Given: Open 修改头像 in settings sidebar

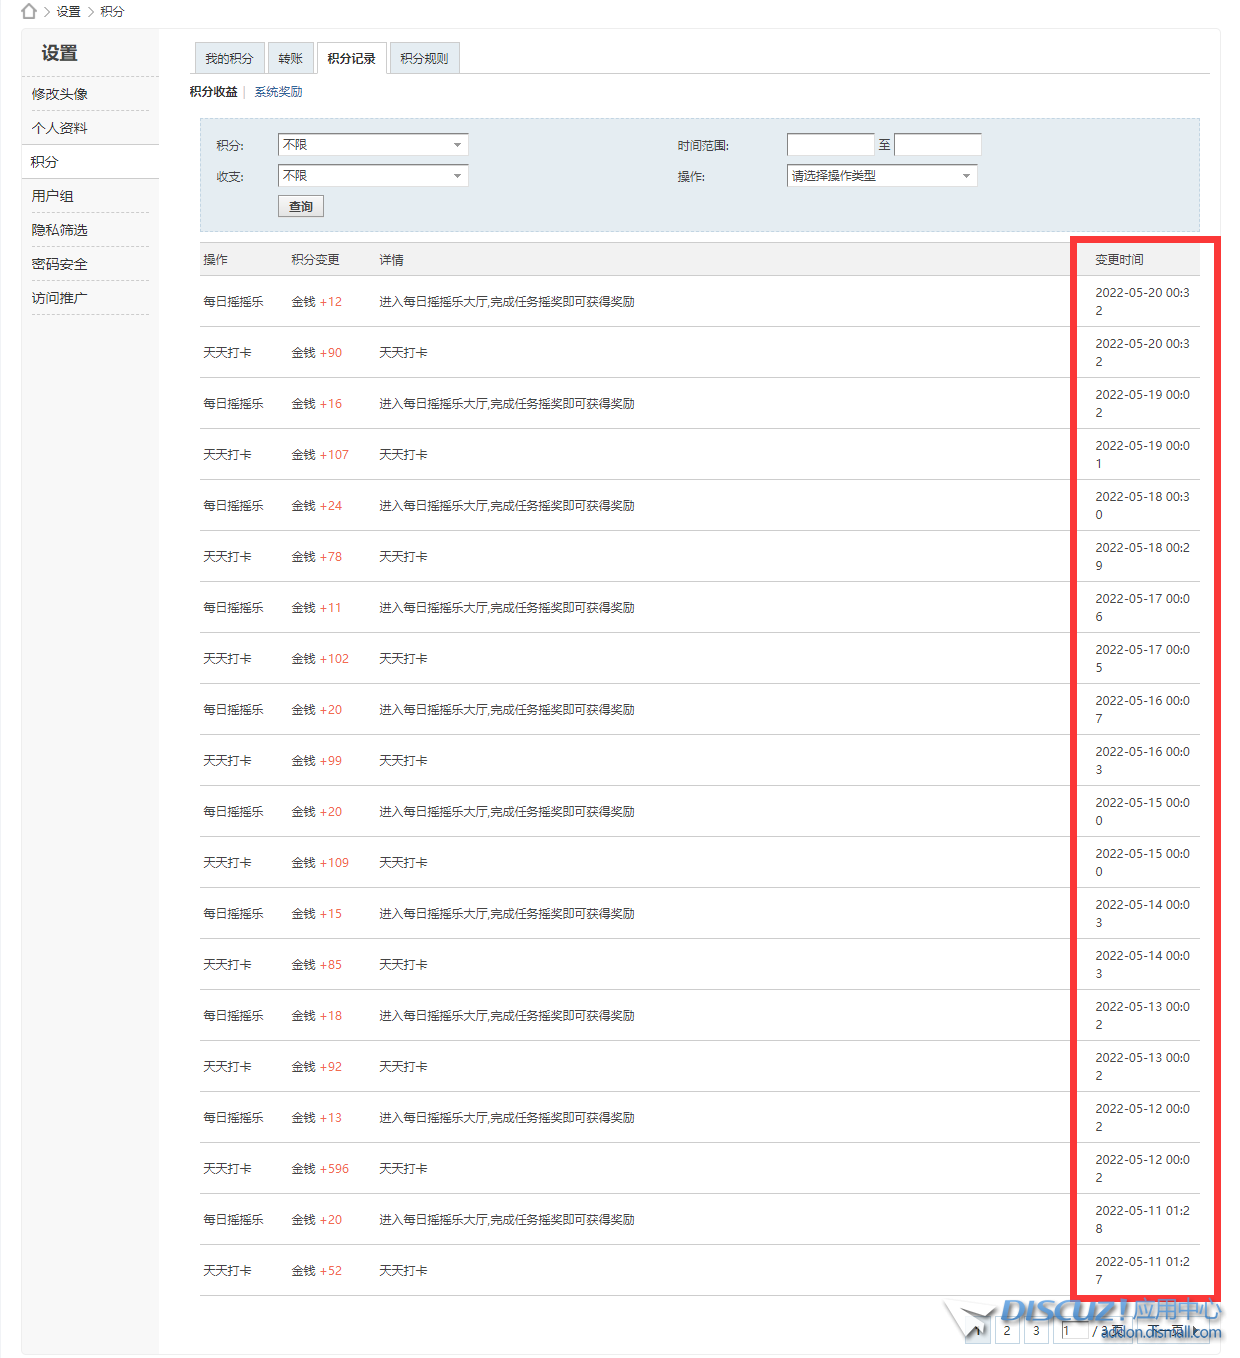Looking at the screenshot, I should click(x=60, y=94).
